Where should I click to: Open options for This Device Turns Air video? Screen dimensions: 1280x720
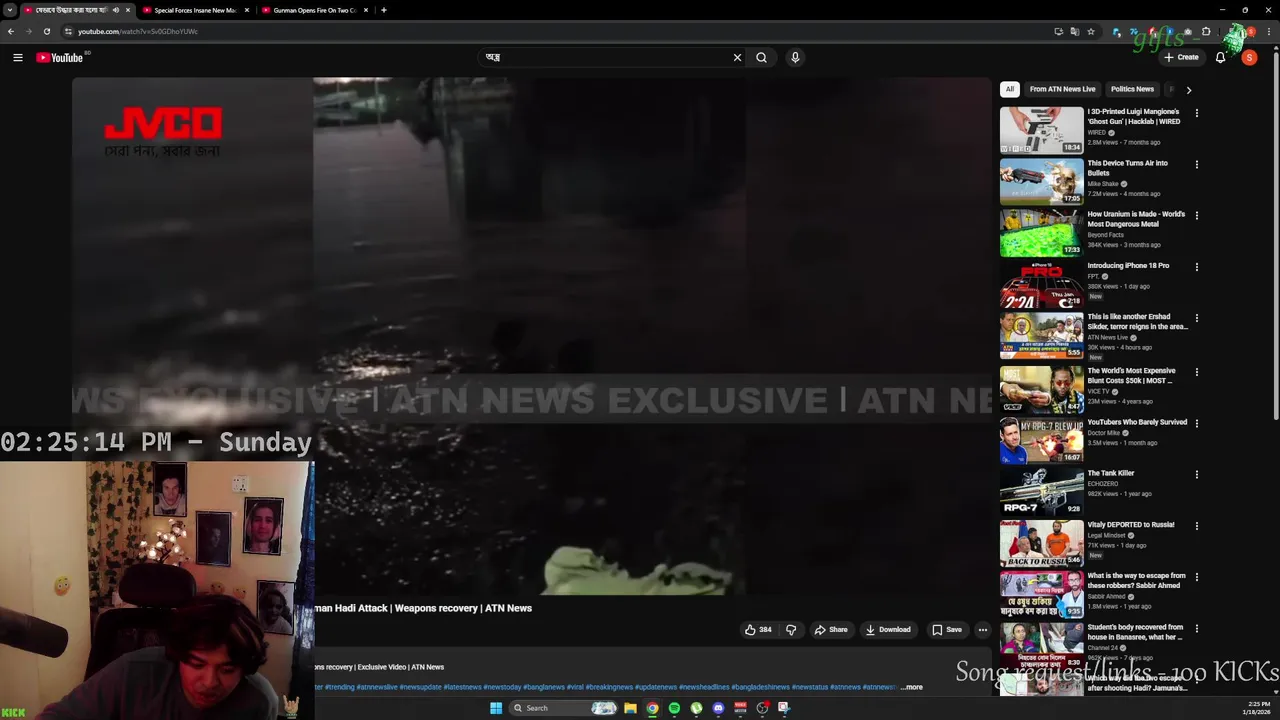click(x=1196, y=164)
